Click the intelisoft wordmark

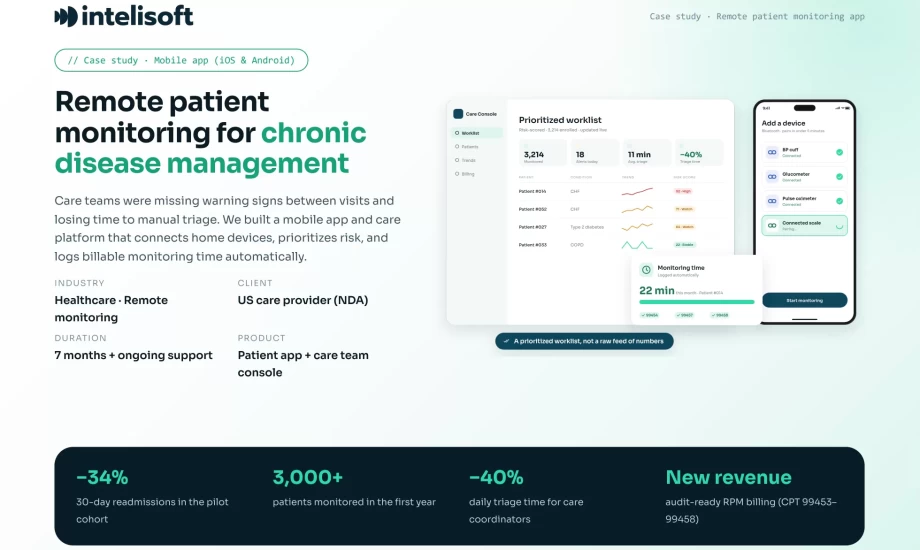tap(137, 16)
